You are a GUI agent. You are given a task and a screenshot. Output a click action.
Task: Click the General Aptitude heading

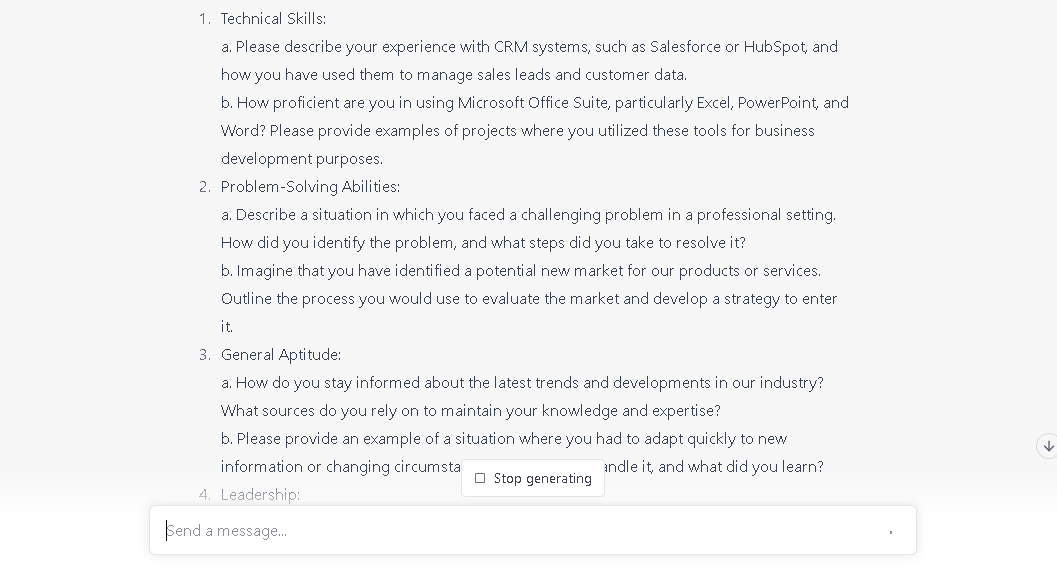coord(280,355)
